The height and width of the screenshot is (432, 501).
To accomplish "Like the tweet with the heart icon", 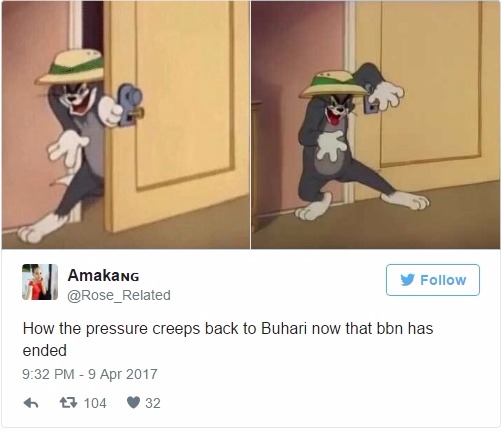I will [x=133, y=403].
